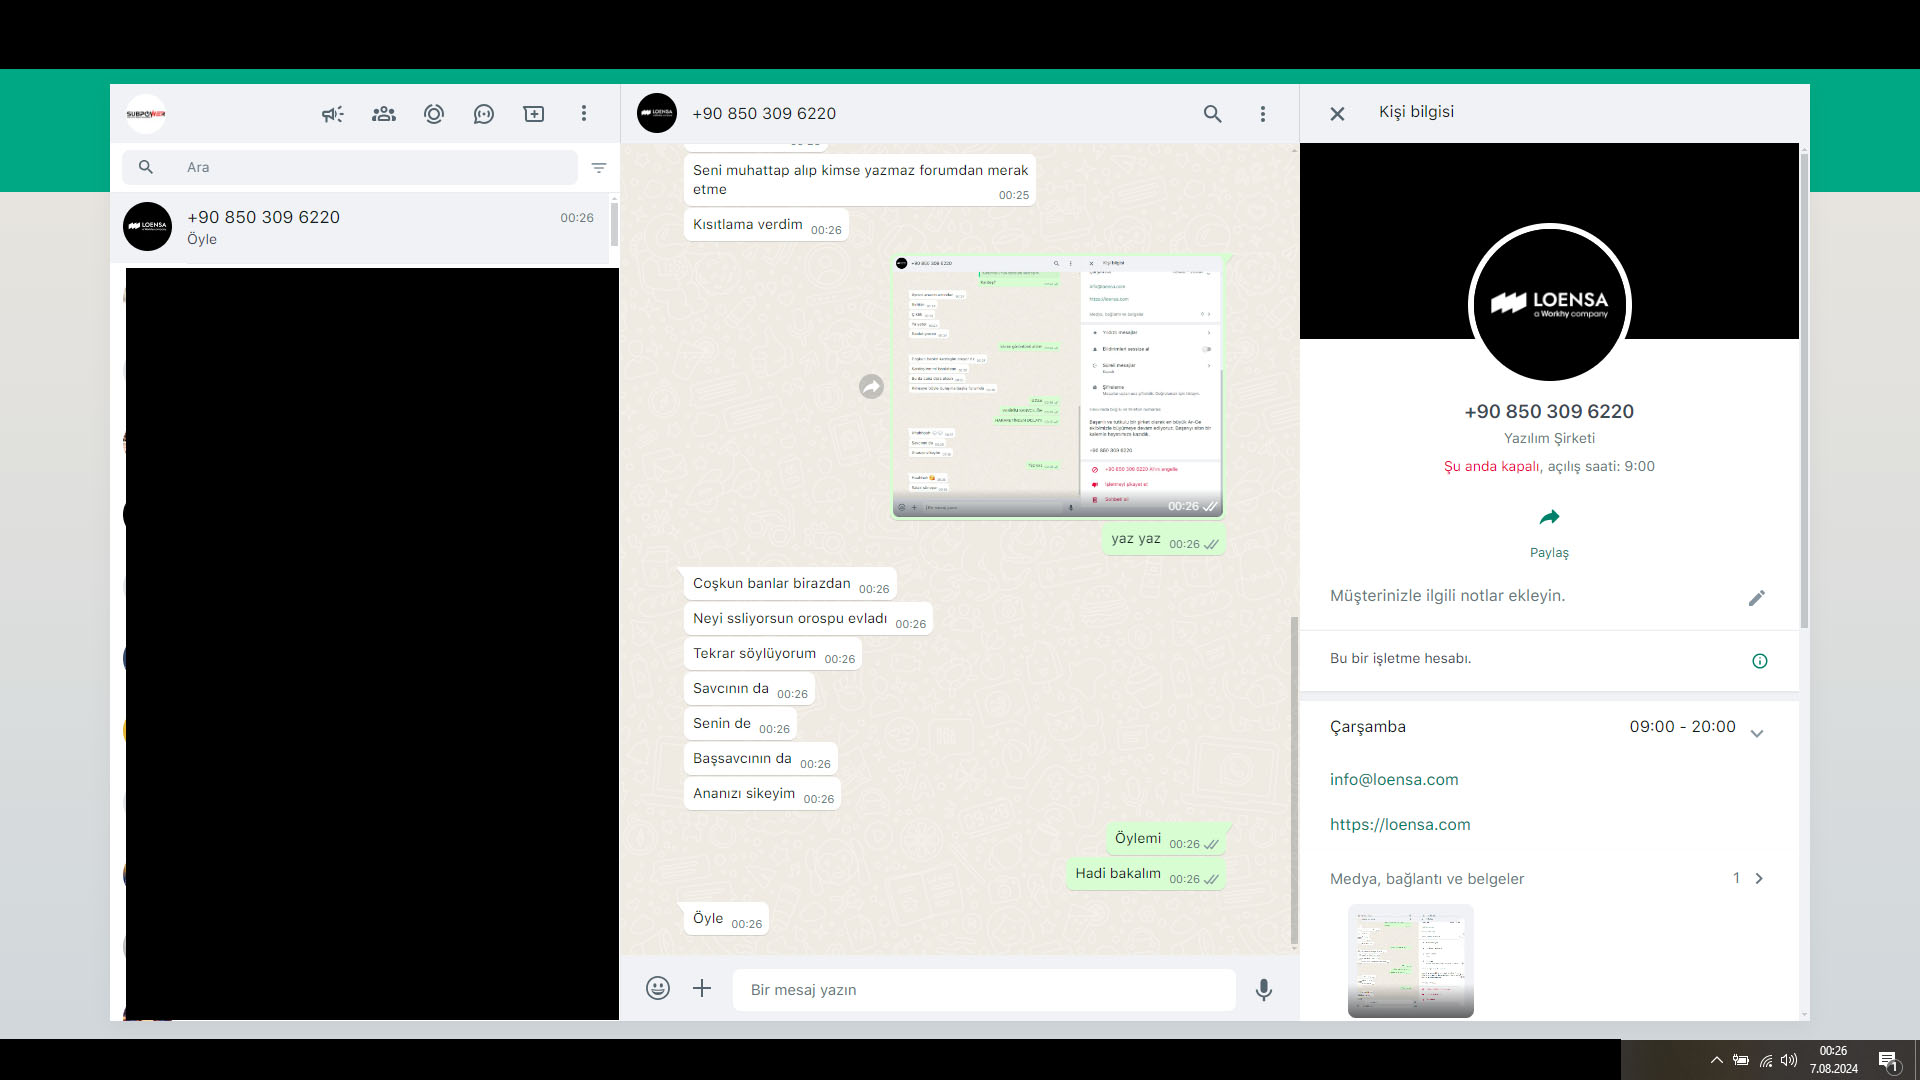Click the Paylaş label
Screen dimensions: 1920x1080
click(1549, 553)
